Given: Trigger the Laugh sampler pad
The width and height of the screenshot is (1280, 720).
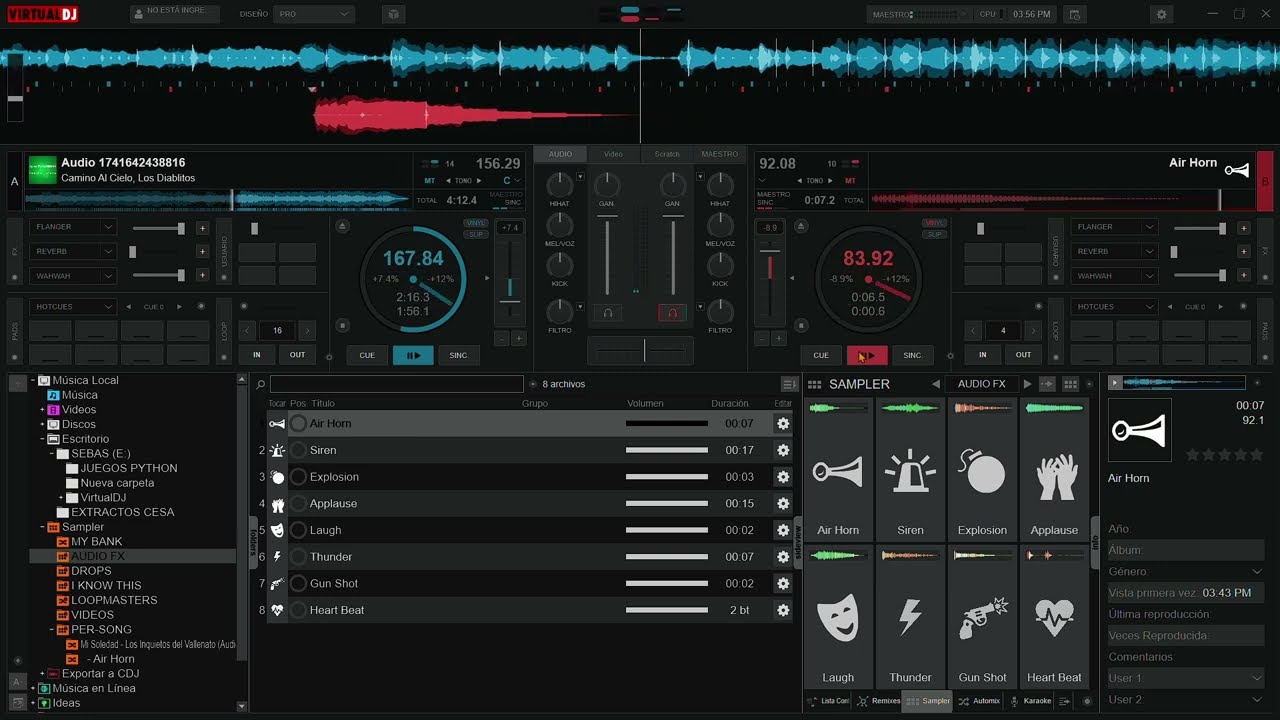Looking at the screenshot, I should tap(838, 617).
